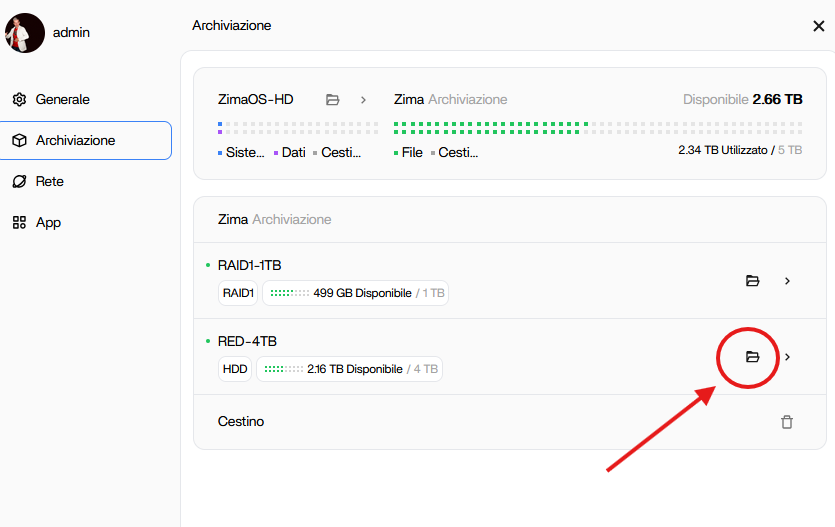Image resolution: width=835 pixels, height=527 pixels.
Task: Expand ZimaOS-HD chevron arrow
Action: coord(363,100)
